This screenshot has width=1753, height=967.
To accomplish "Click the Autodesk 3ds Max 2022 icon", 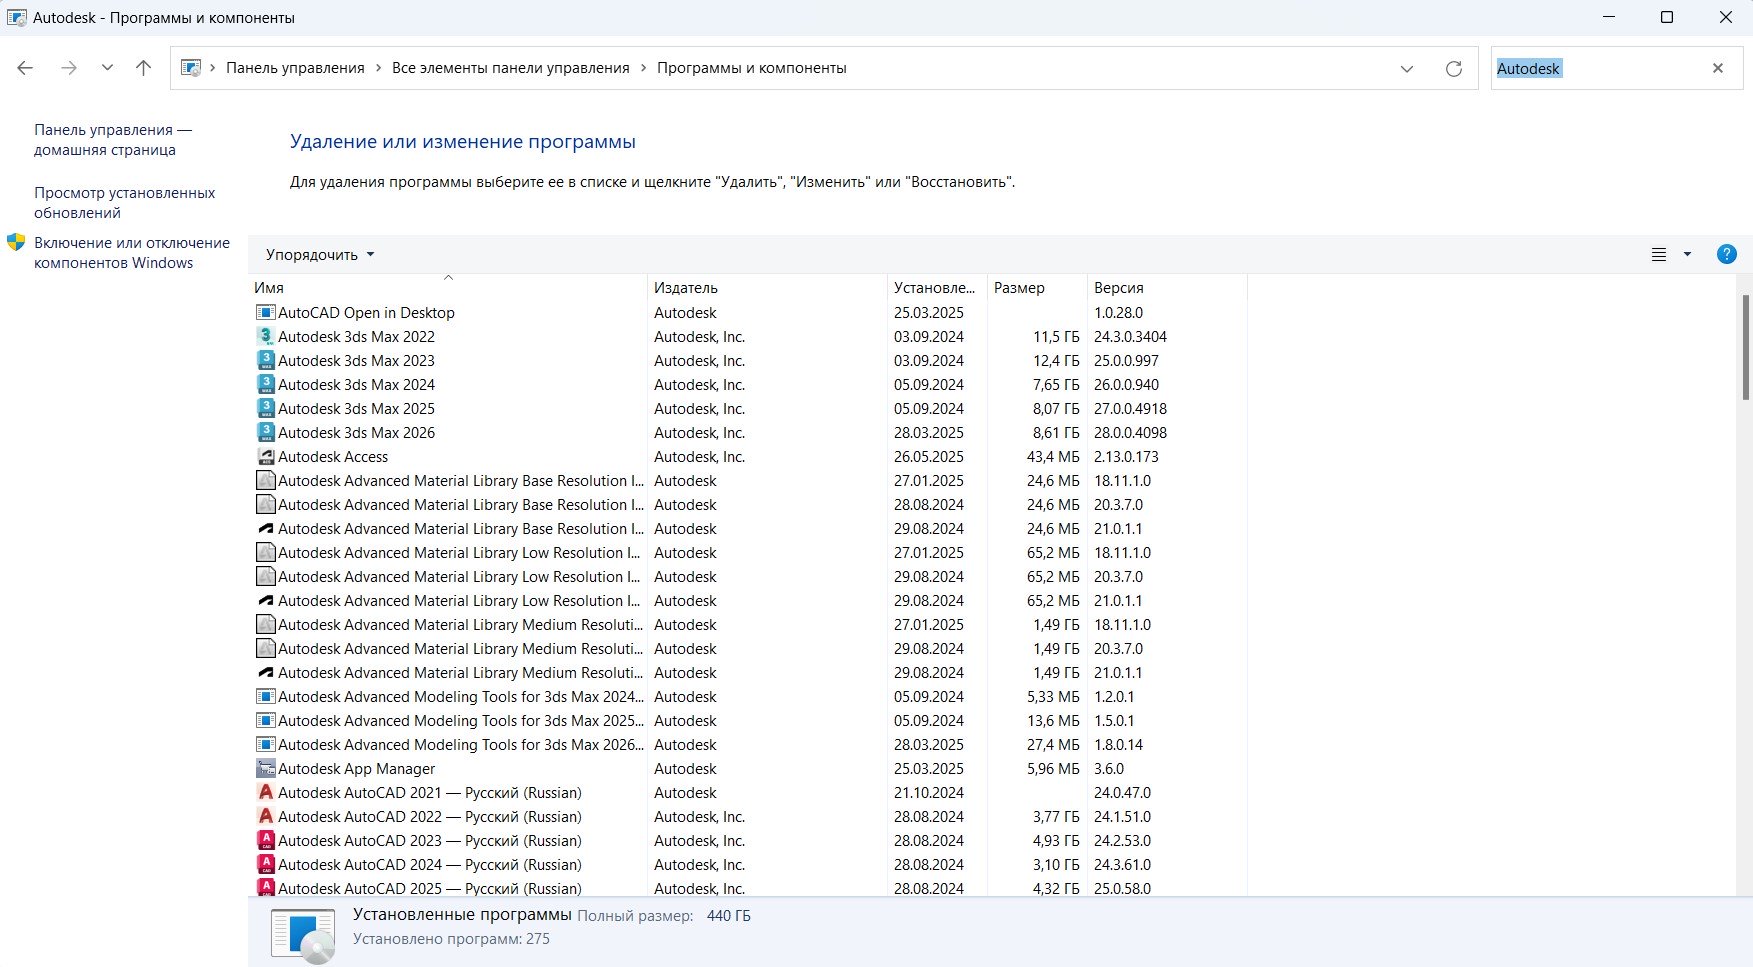I will [266, 337].
